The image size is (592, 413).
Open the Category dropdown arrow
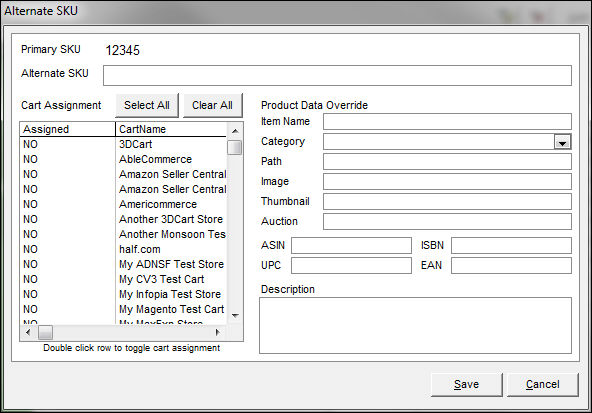coord(563,142)
